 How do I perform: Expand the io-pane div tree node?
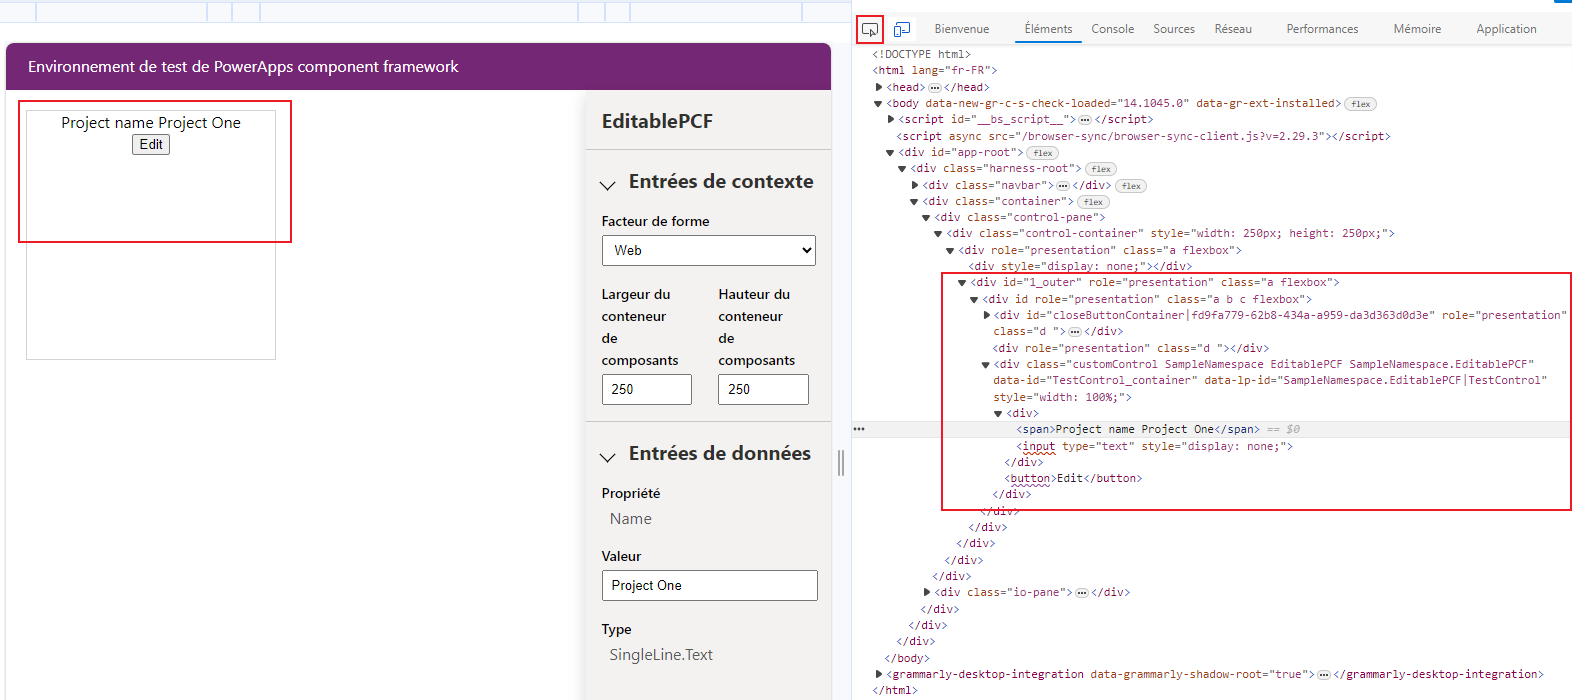(x=927, y=592)
